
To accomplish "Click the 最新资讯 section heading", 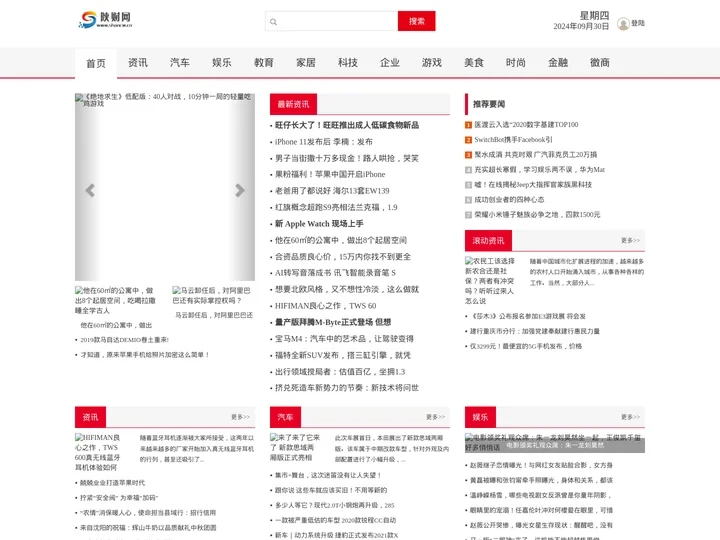I will click(x=293, y=104).
